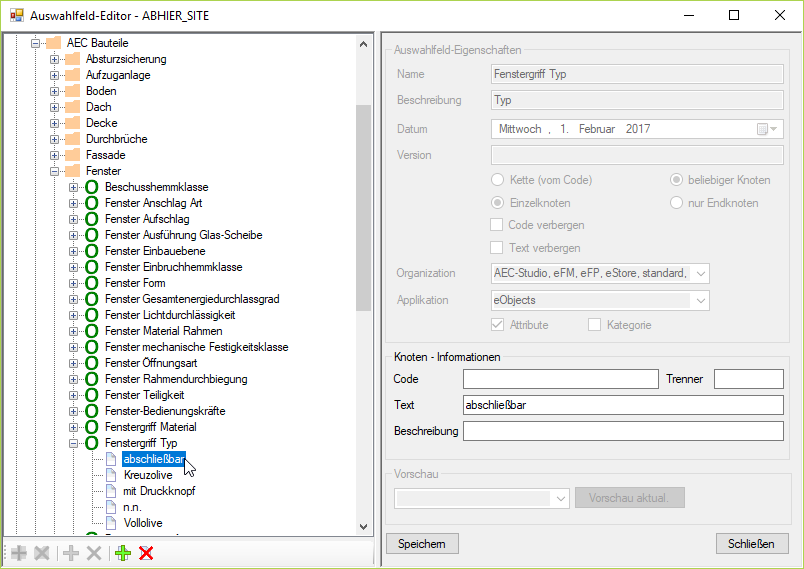The width and height of the screenshot is (804, 569).
Task: Click the document icon beside Kreuzolive
Action: pos(111,475)
